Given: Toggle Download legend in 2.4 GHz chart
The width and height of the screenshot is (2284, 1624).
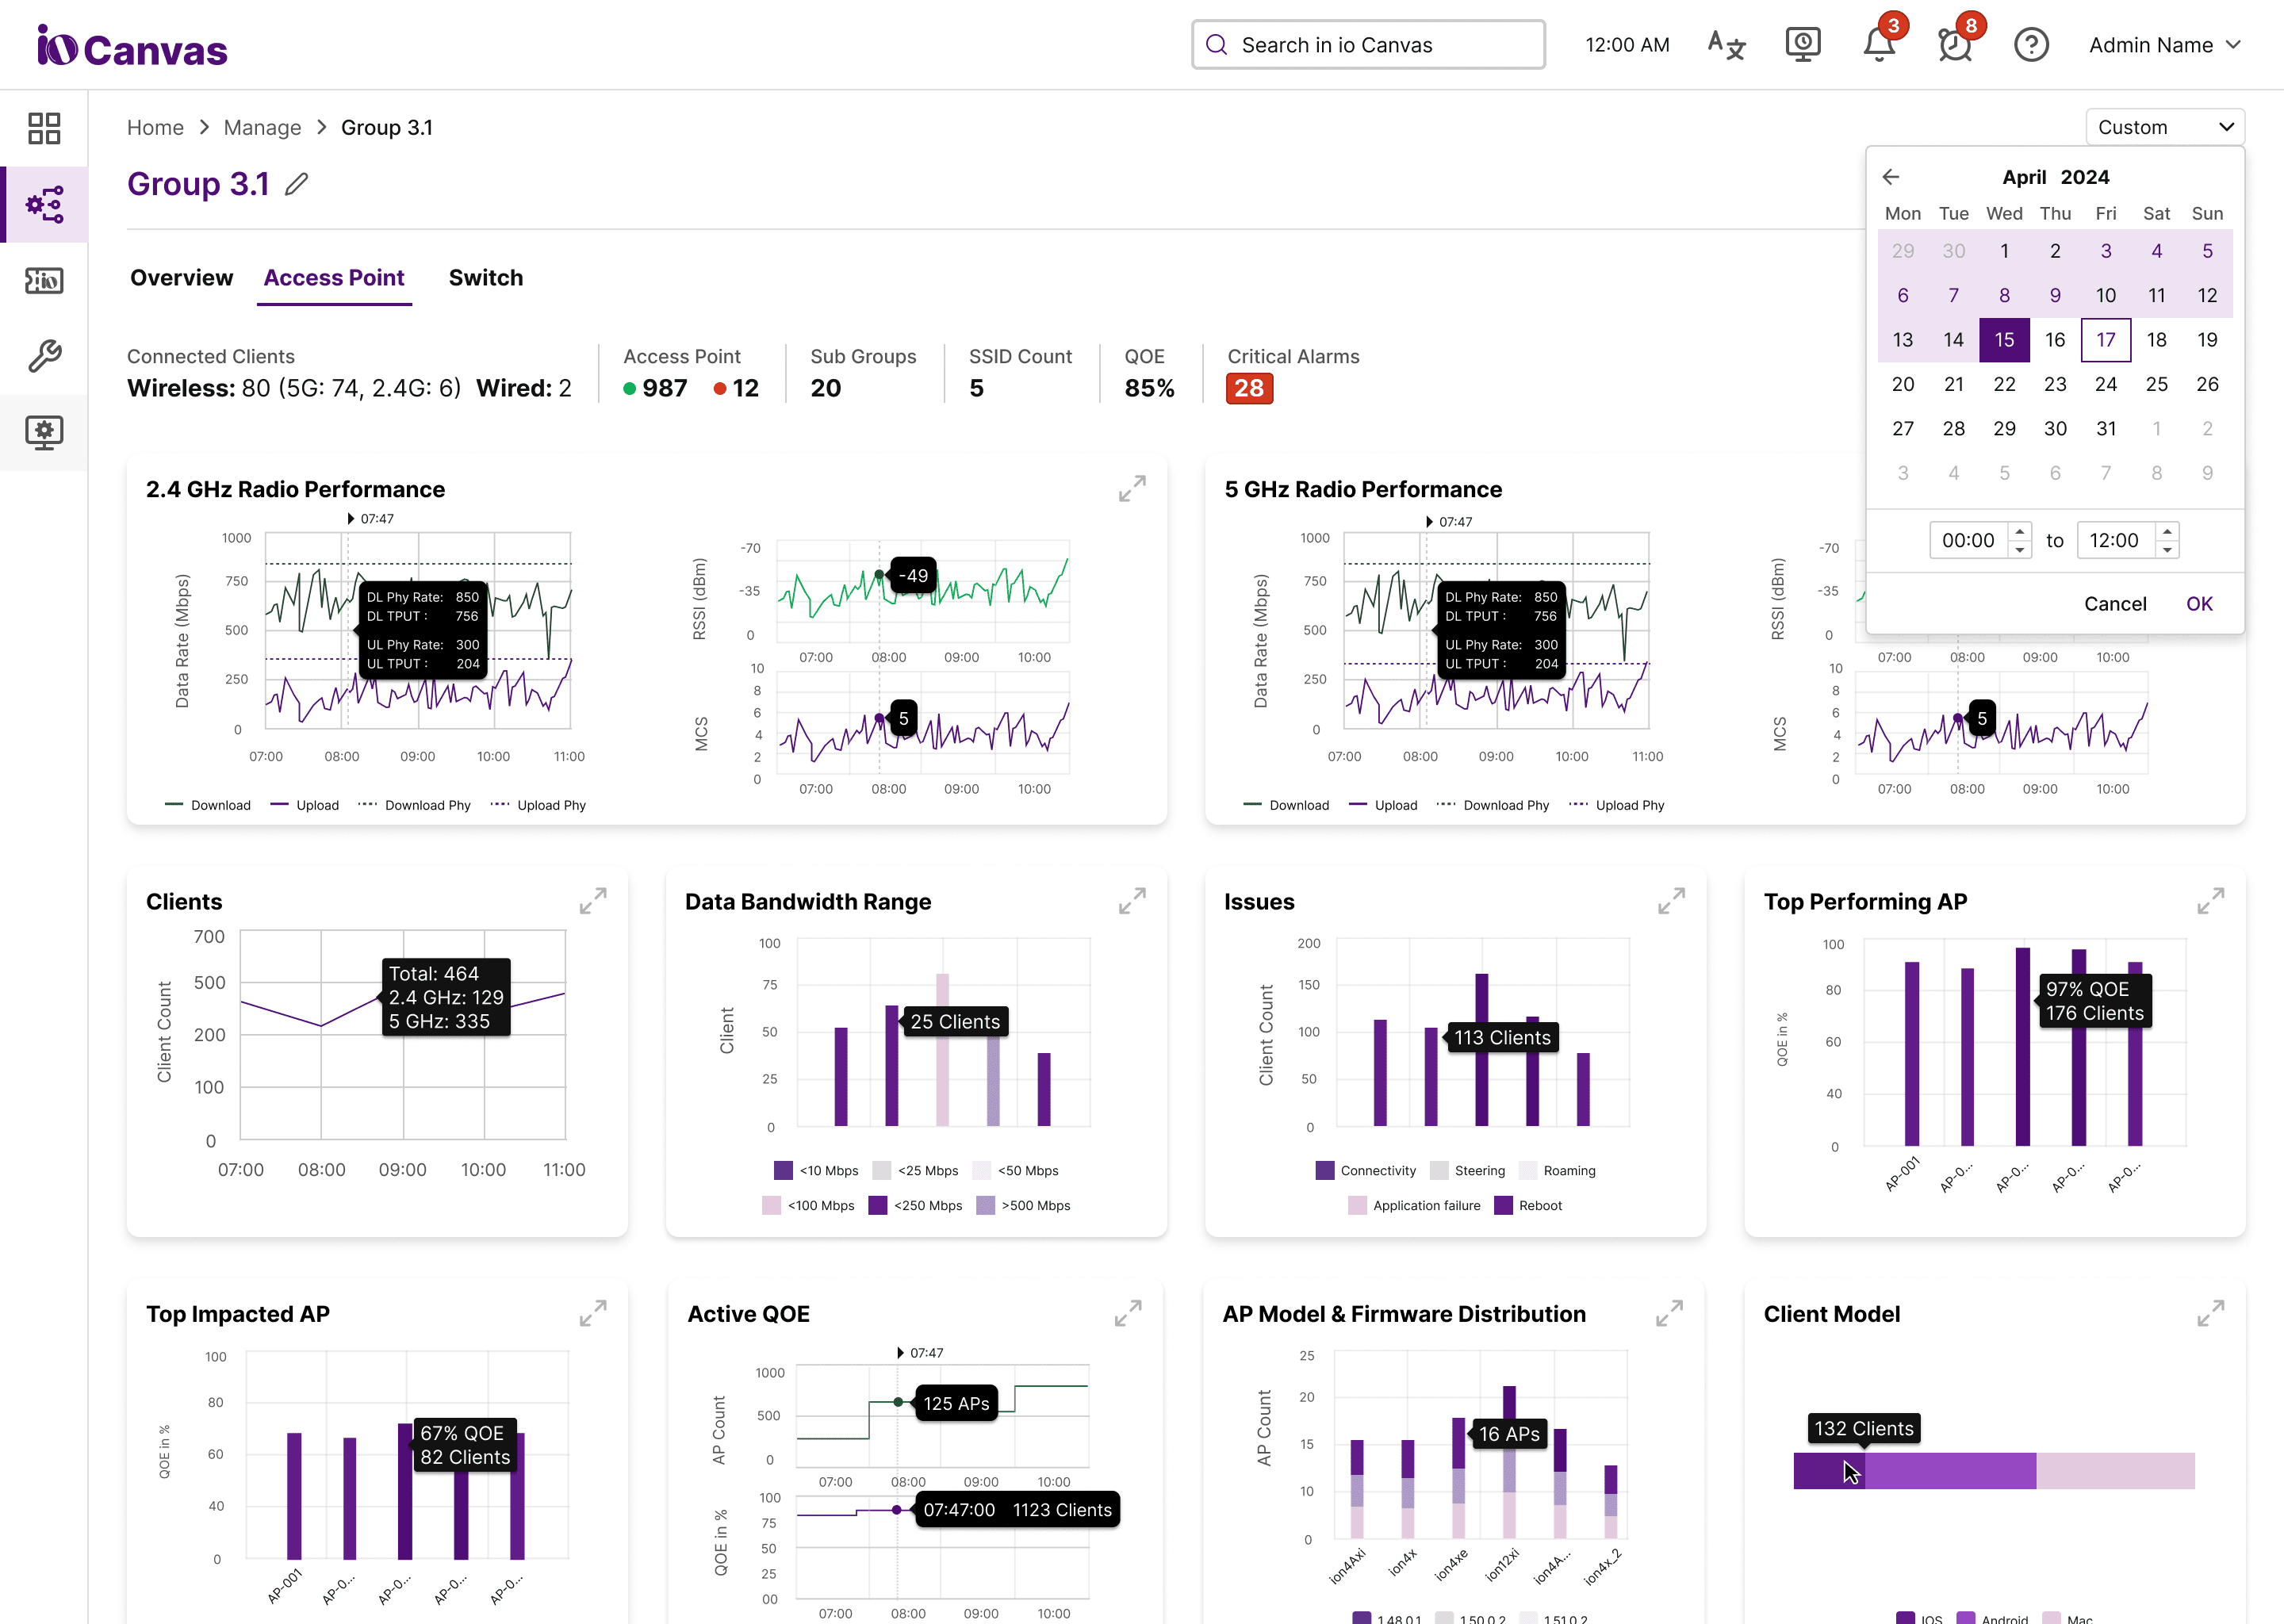Looking at the screenshot, I should click(x=208, y=805).
